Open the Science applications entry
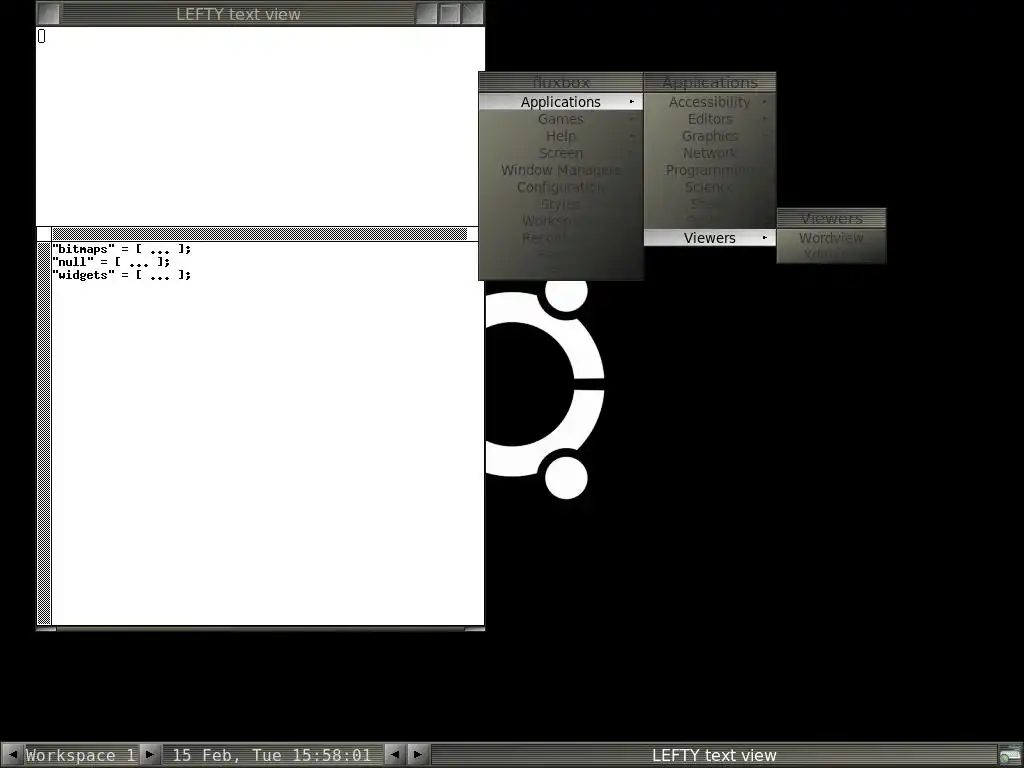Screen dimensions: 1024x768 (x=710, y=187)
